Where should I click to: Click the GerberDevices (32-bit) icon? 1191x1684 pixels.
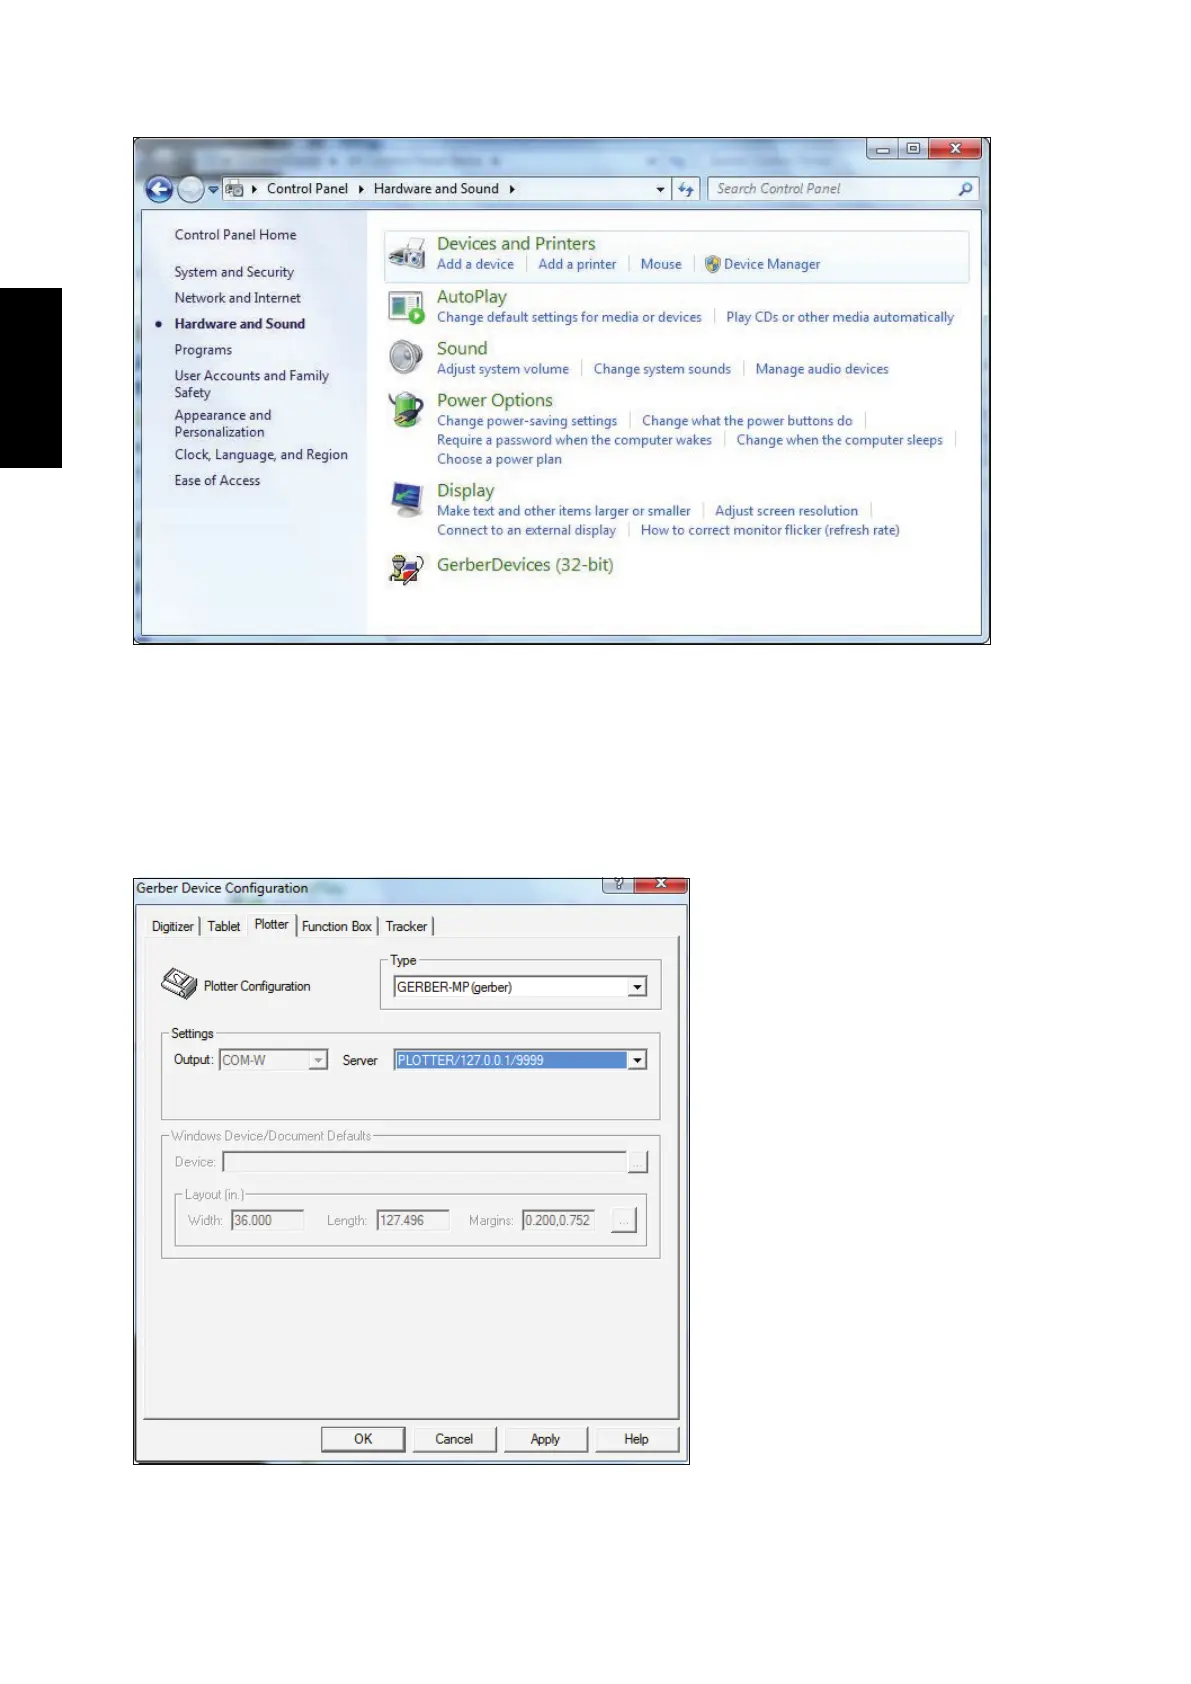point(407,568)
